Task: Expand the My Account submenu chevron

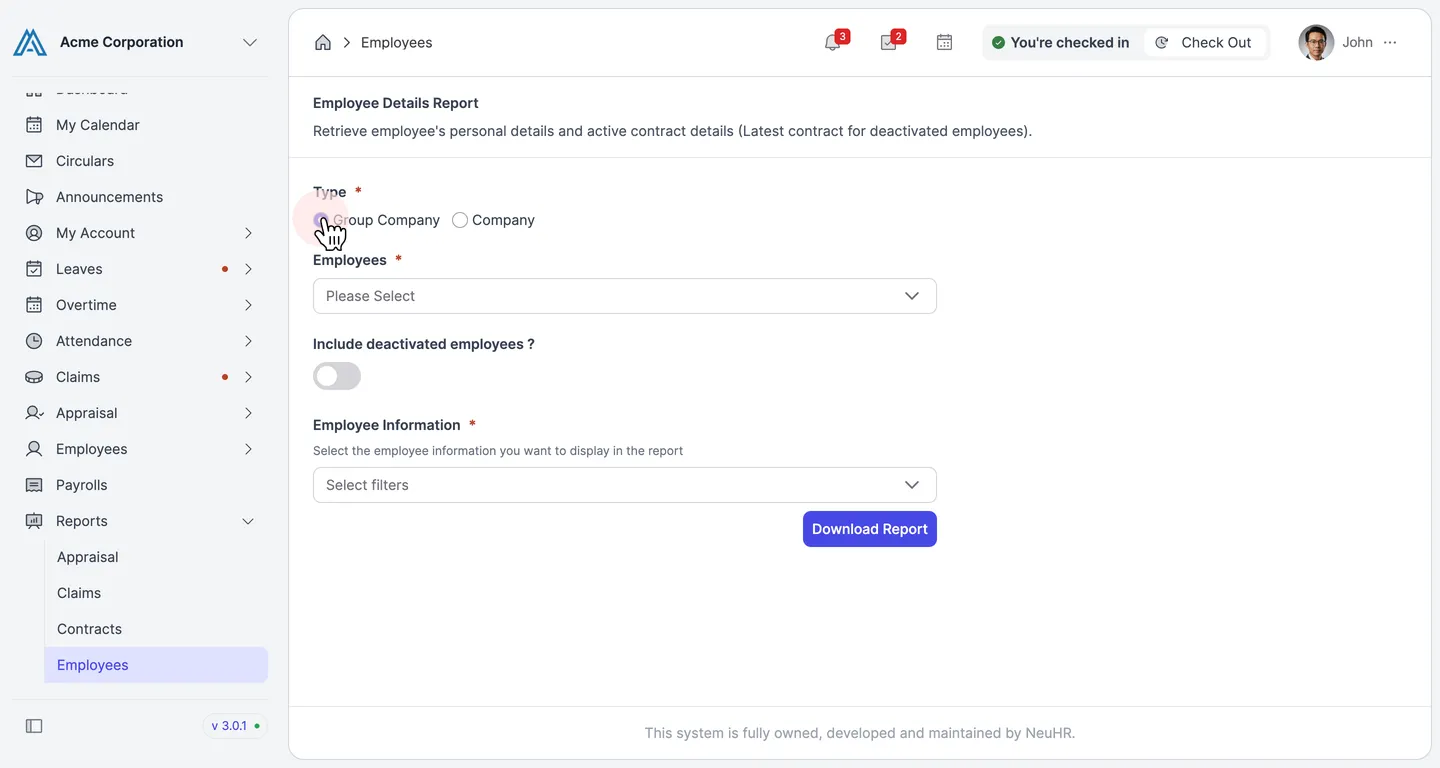Action: (248, 233)
